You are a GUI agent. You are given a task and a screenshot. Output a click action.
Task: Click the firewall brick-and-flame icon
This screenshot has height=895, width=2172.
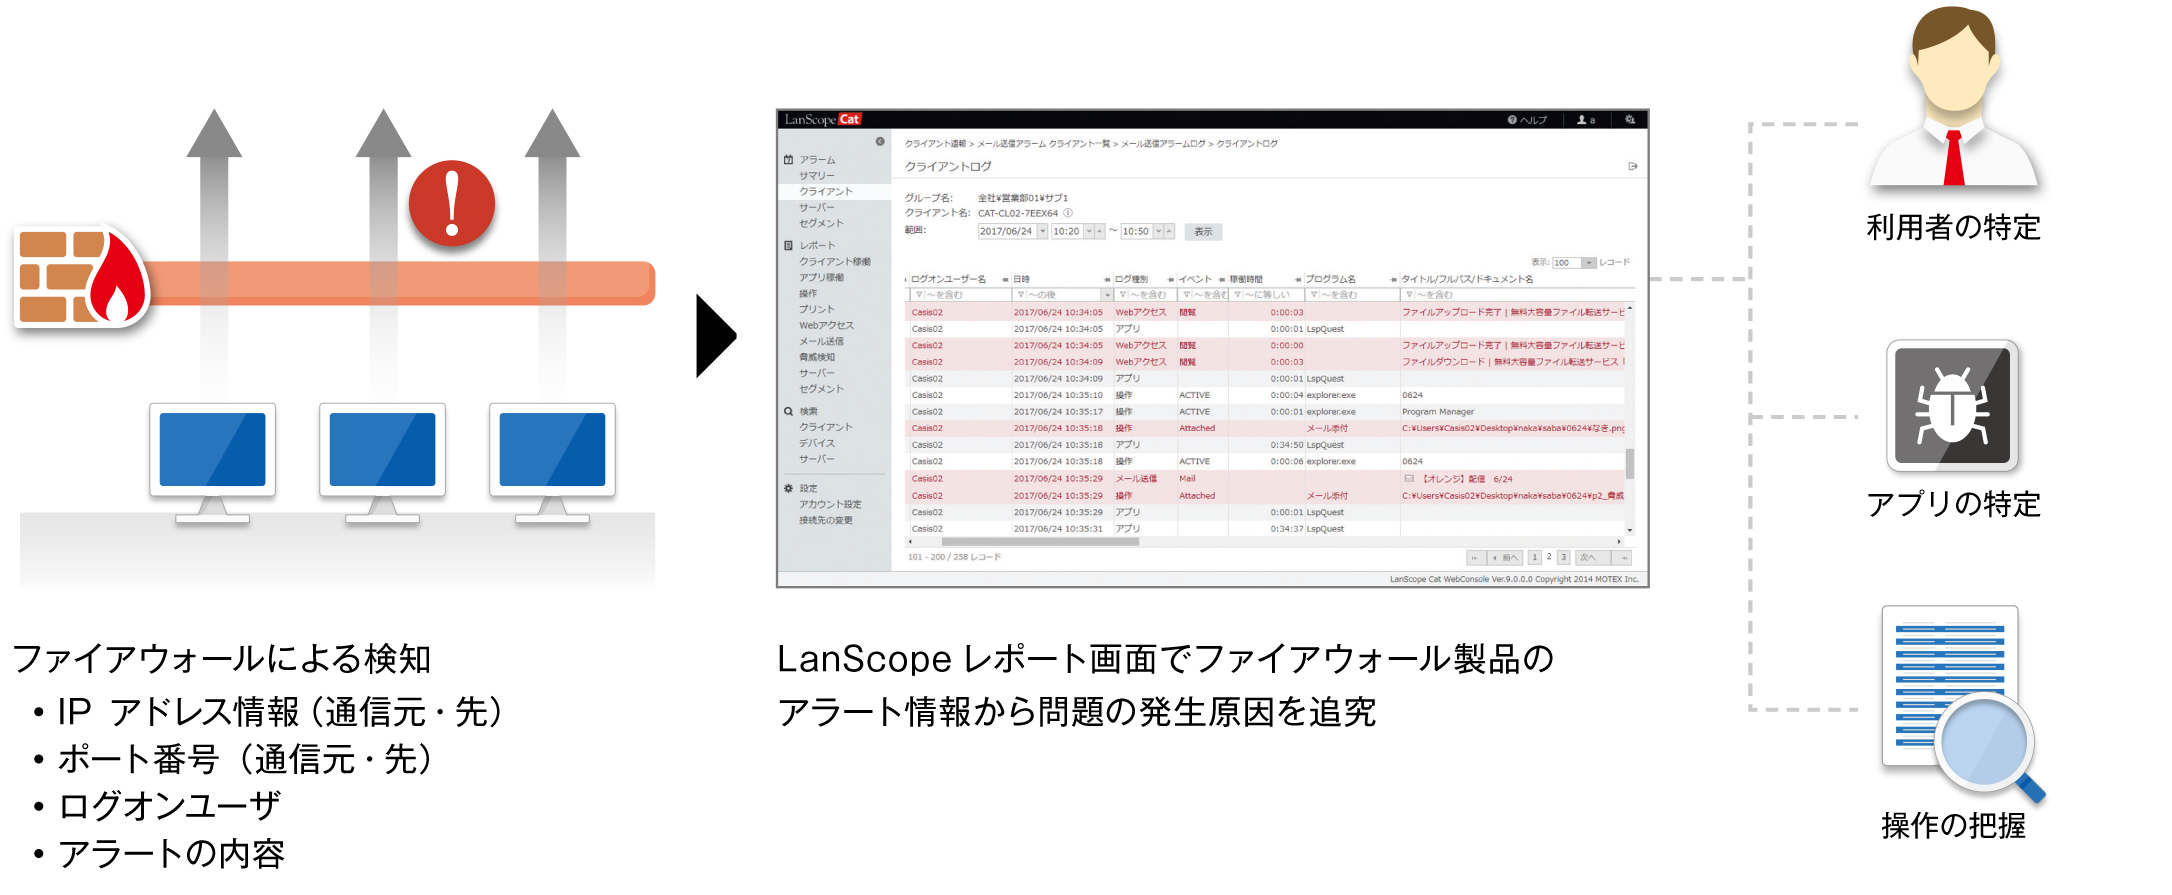pos(82,276)
